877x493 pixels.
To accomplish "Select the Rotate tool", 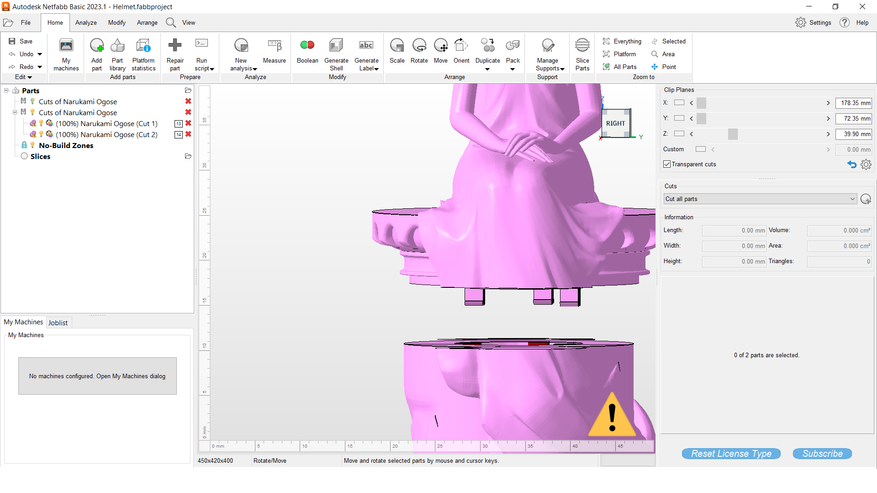I will pyautogui.click(x=419, y=46).
